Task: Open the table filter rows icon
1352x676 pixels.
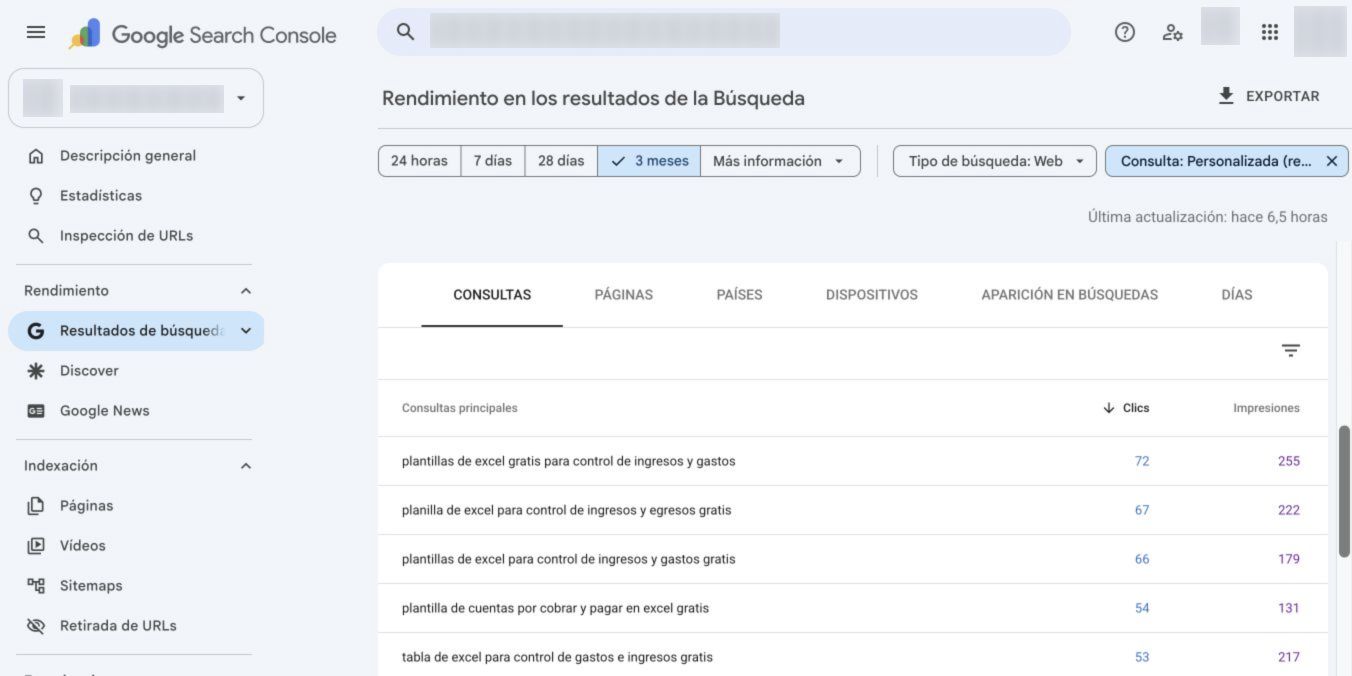Action: pyautogui.click(x=1291, y=351)
